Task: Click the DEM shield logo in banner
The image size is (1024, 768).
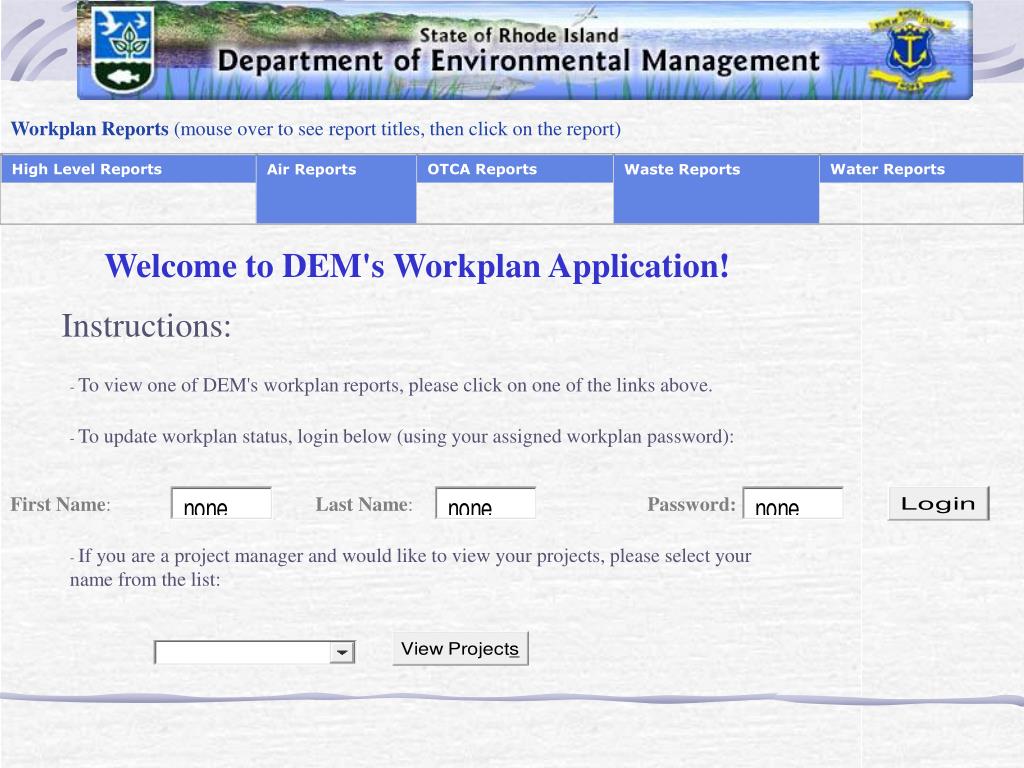Action: (x=123, y=50)
